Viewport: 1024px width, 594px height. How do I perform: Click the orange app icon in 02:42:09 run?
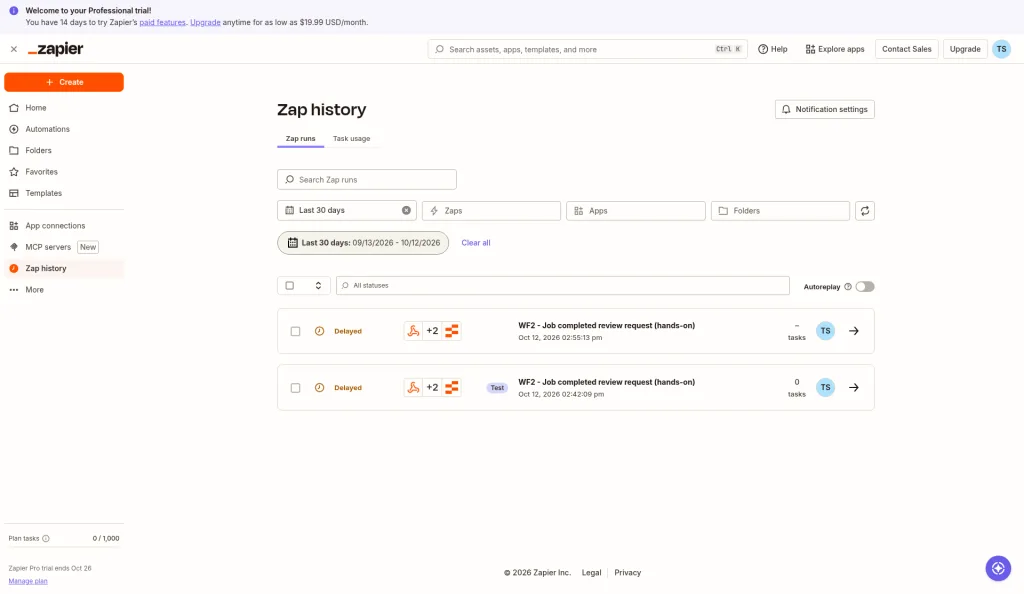451,388
